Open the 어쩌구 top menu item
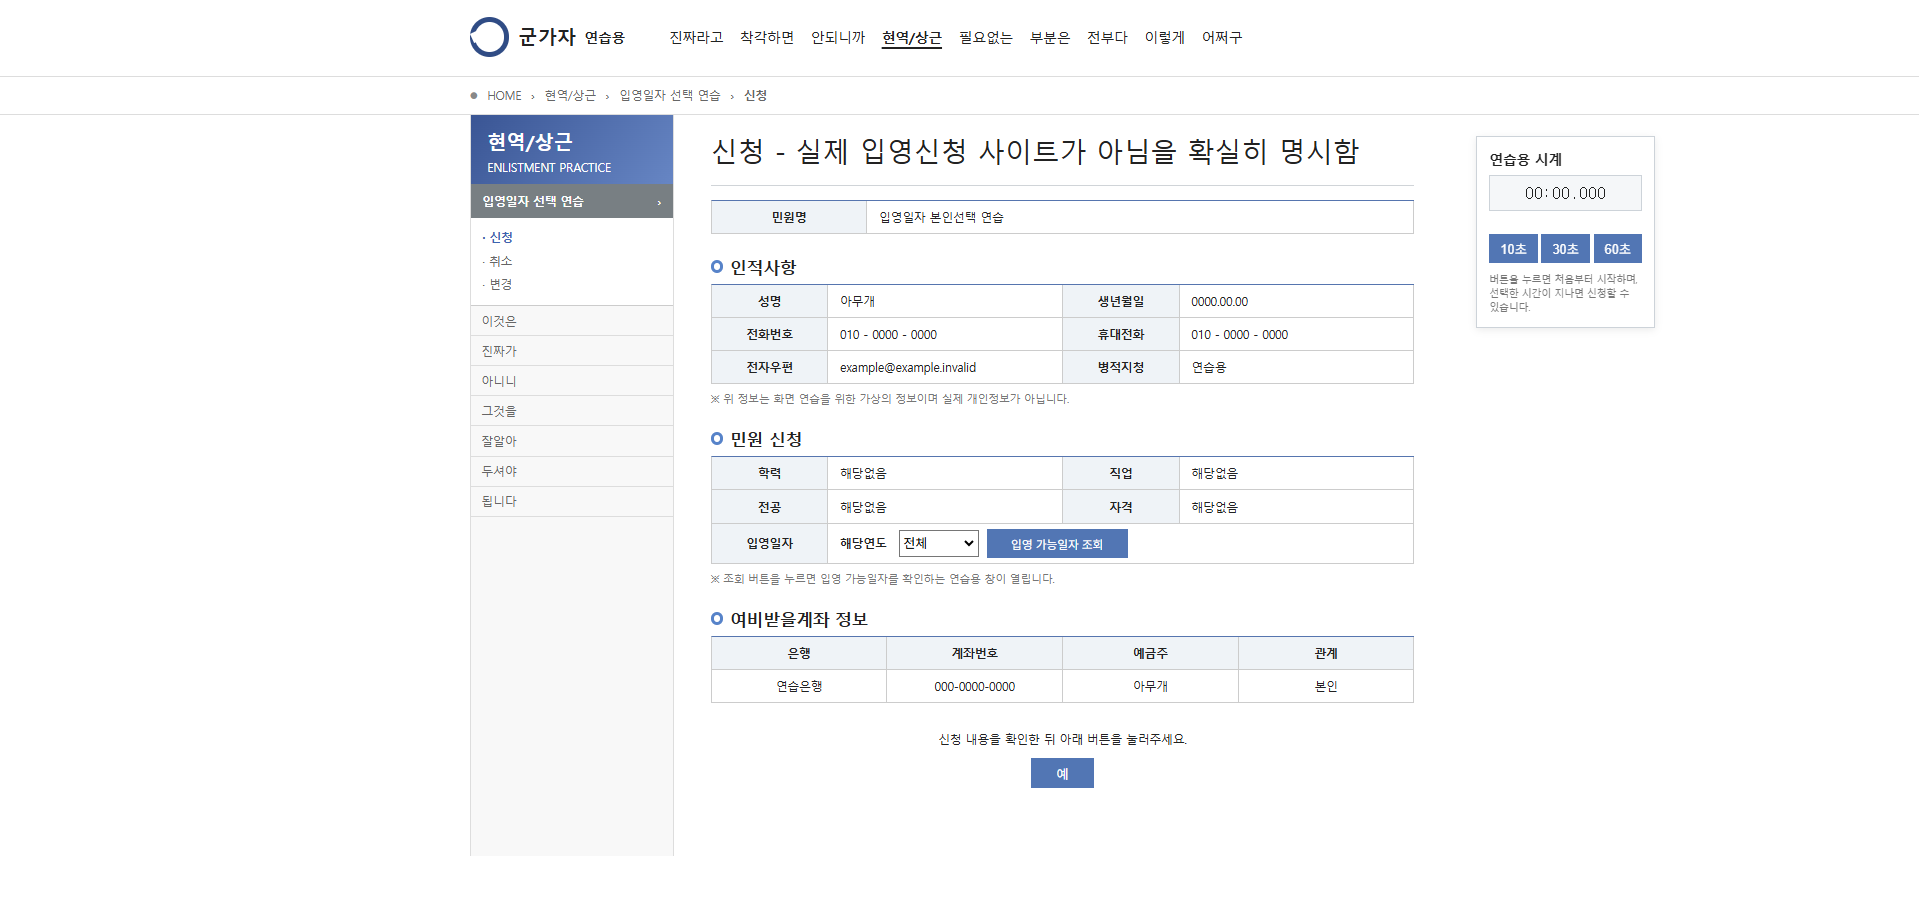The height and width of the screenshot is (897, 1919). pos(1222,37)
